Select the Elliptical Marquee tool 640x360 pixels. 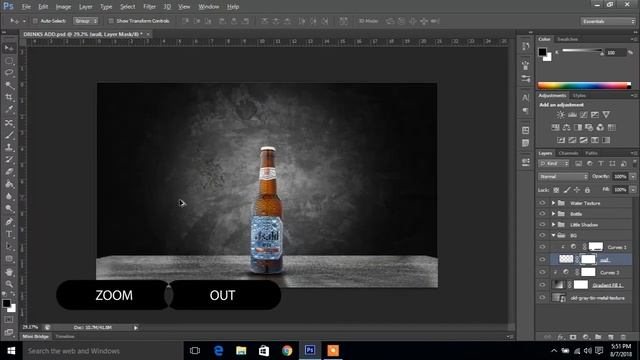pyautogui.click(x=9, y=61)
